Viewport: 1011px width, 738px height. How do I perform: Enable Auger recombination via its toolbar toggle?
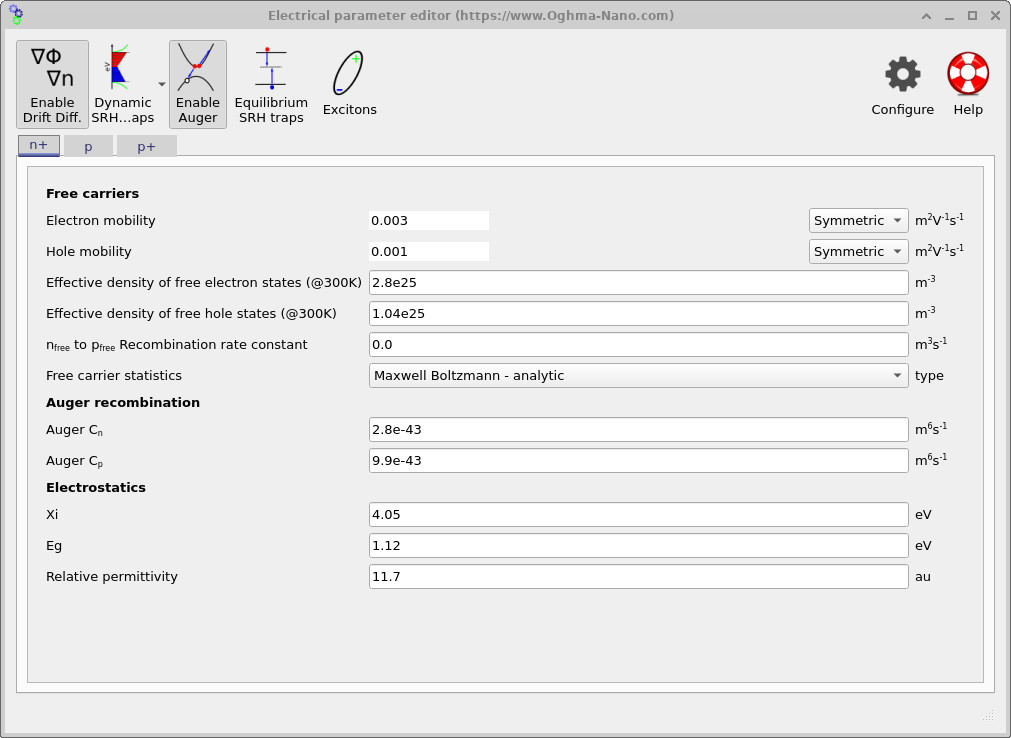pyautogui.click(x=197, y=84)
